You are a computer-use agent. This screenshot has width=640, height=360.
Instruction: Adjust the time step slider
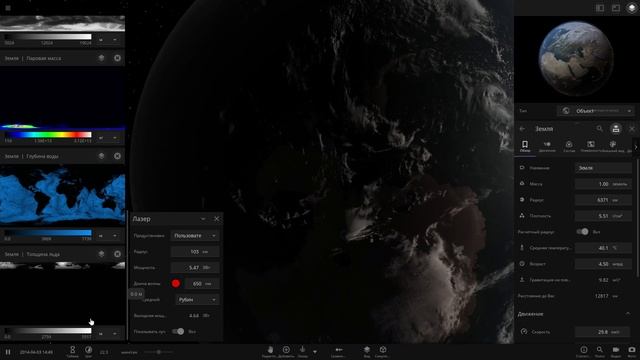158,352
